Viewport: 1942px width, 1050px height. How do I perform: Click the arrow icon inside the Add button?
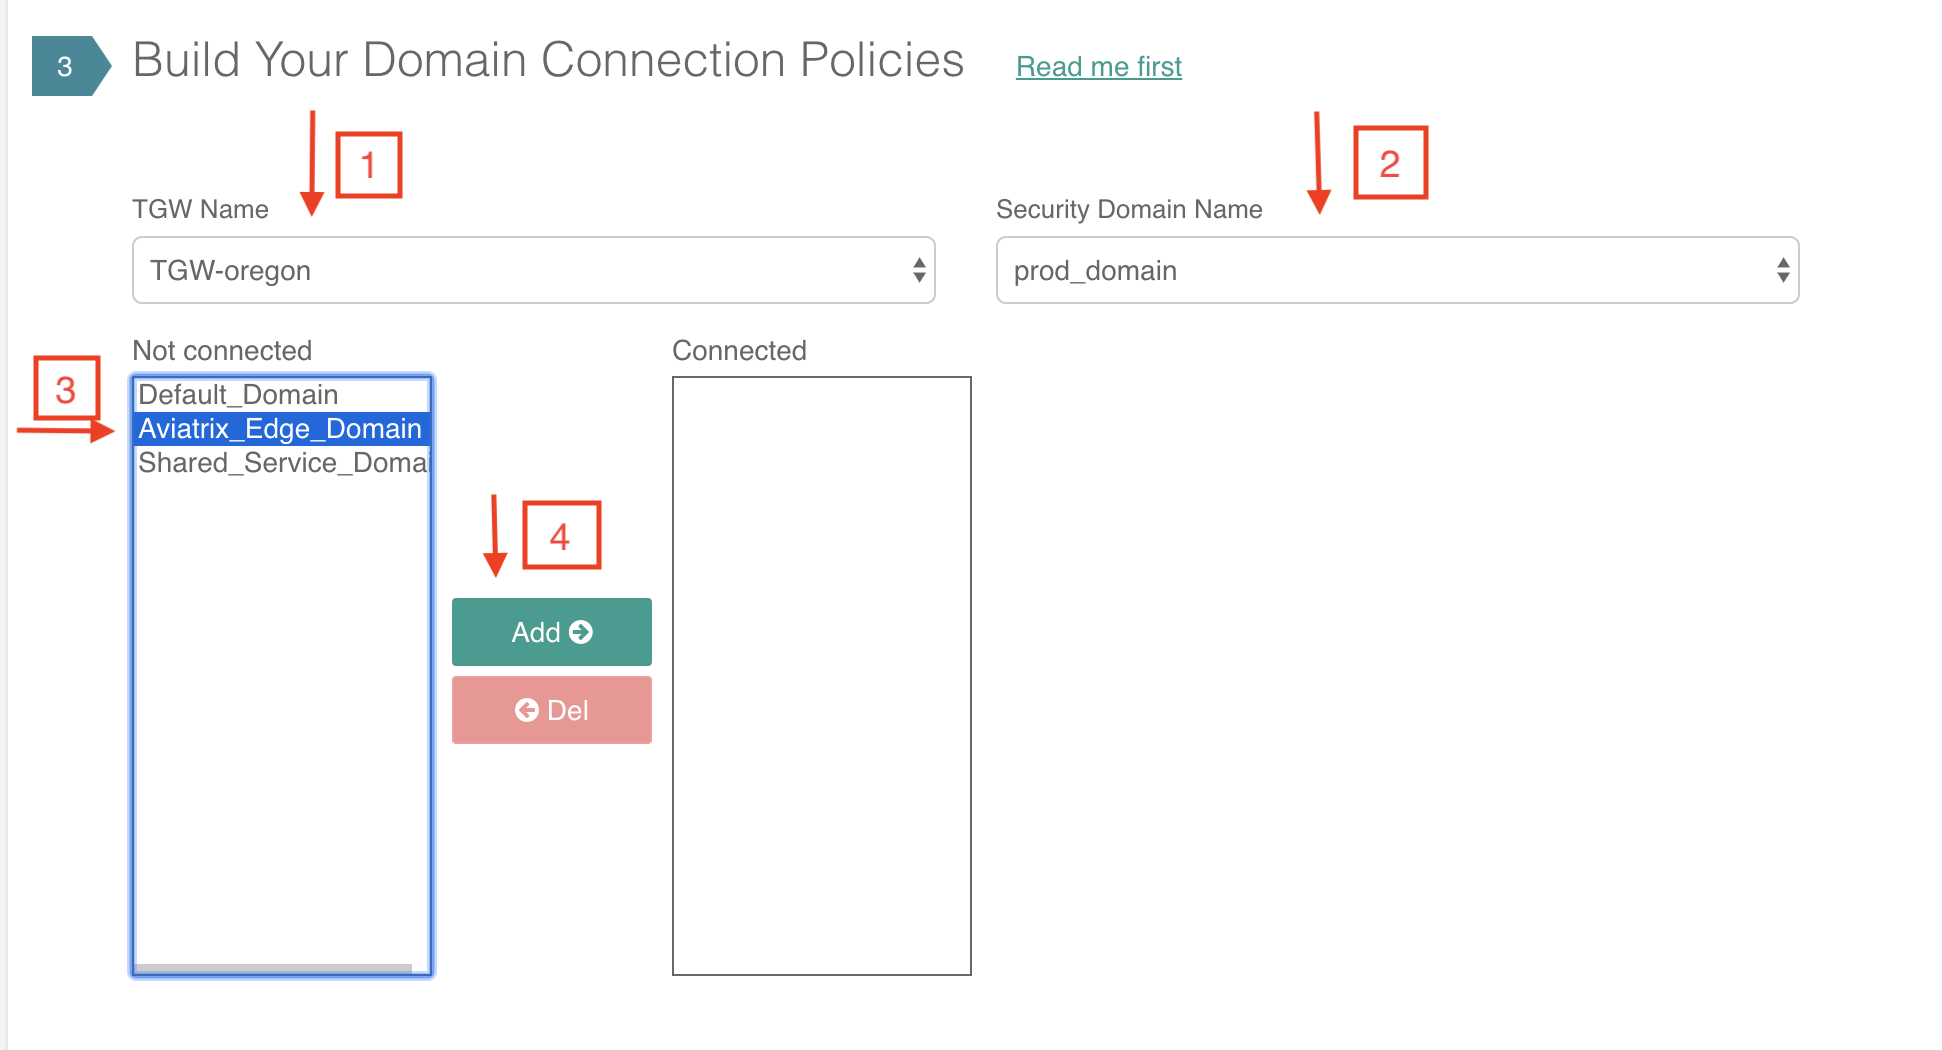tap(578, 632)
